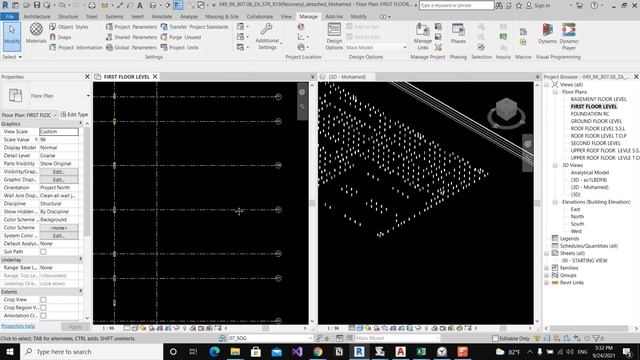Switch to the View ribbon tab
This screenshot has width=640, height=360.
(x=286, y=16)
